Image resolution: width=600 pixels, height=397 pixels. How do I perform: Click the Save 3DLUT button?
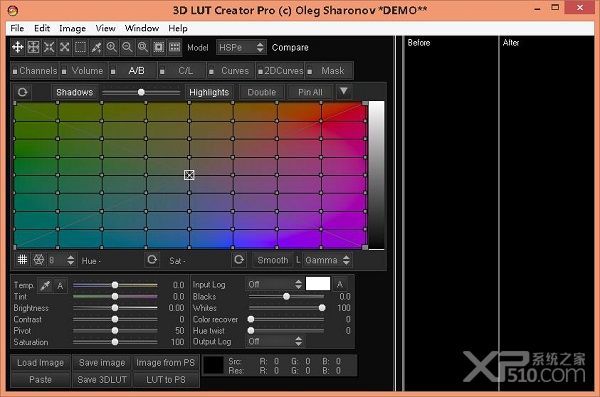click(102, 379)
